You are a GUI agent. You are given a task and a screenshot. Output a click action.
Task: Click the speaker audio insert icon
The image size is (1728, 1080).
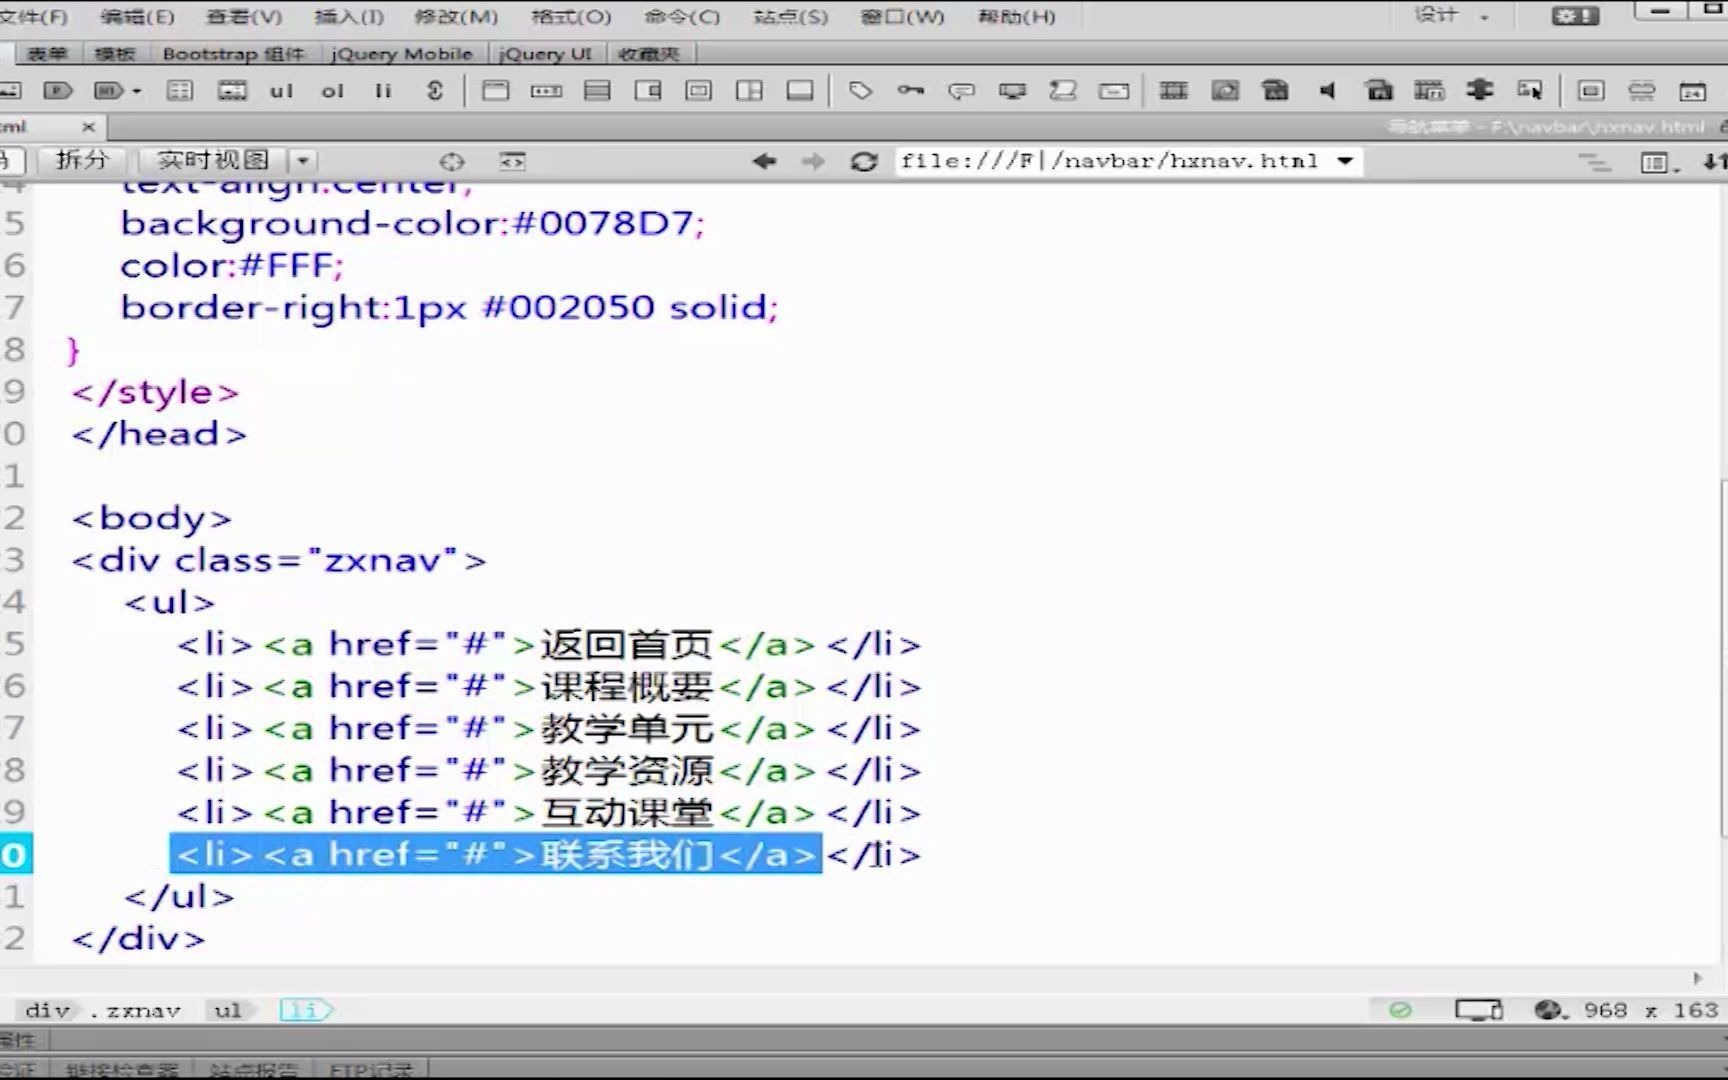click(1327, 91)
